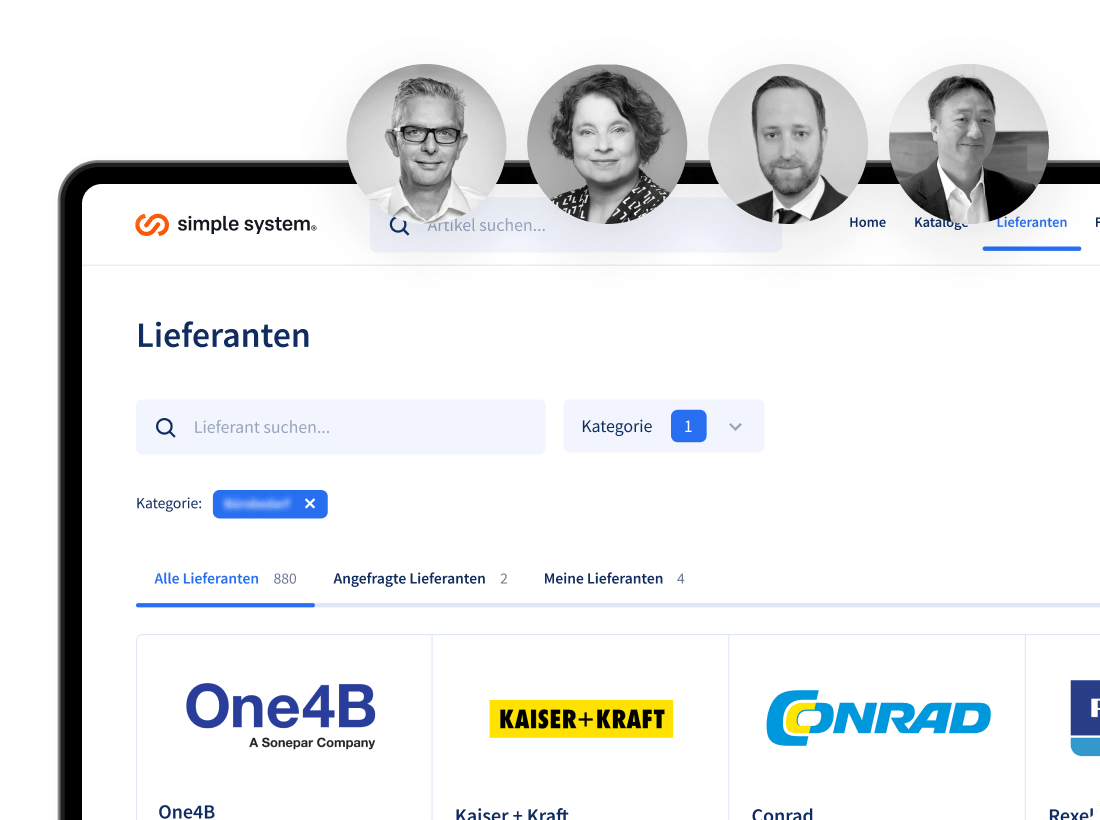Go to Home in top navigation
The width and height of the screenshot is (1100, 820).
867,222
